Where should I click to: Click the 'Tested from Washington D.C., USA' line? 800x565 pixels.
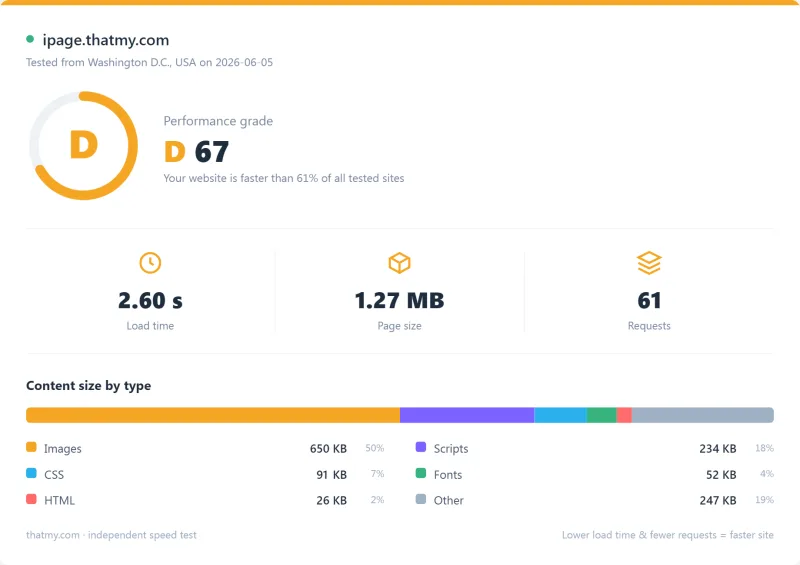pyautogui.click(x=149, y=62)
